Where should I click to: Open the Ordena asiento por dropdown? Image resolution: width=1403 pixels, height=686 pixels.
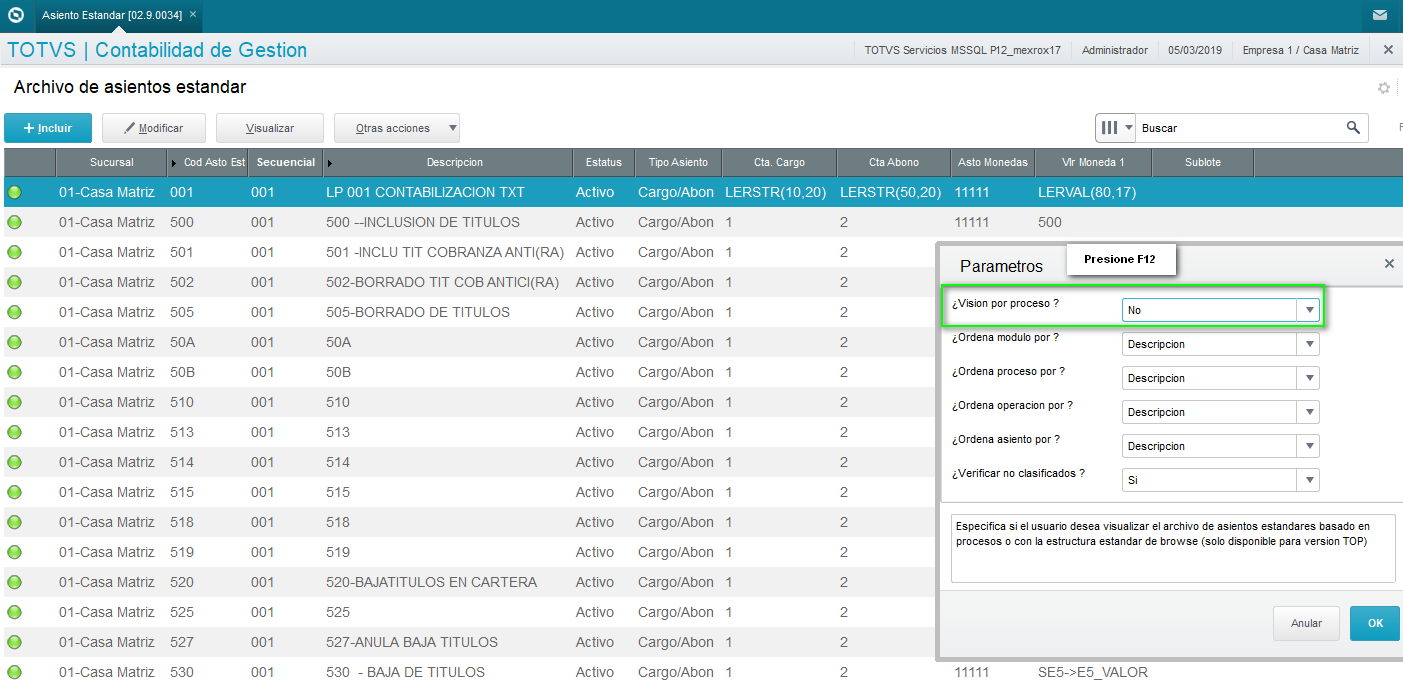click(x=1308, y=446)
